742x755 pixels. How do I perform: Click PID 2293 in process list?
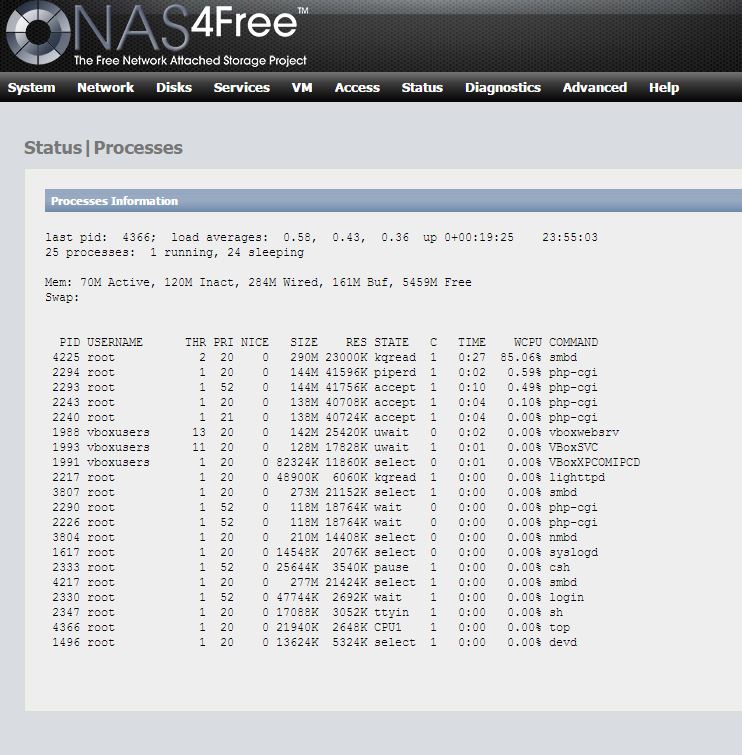[x=66, y=387]
